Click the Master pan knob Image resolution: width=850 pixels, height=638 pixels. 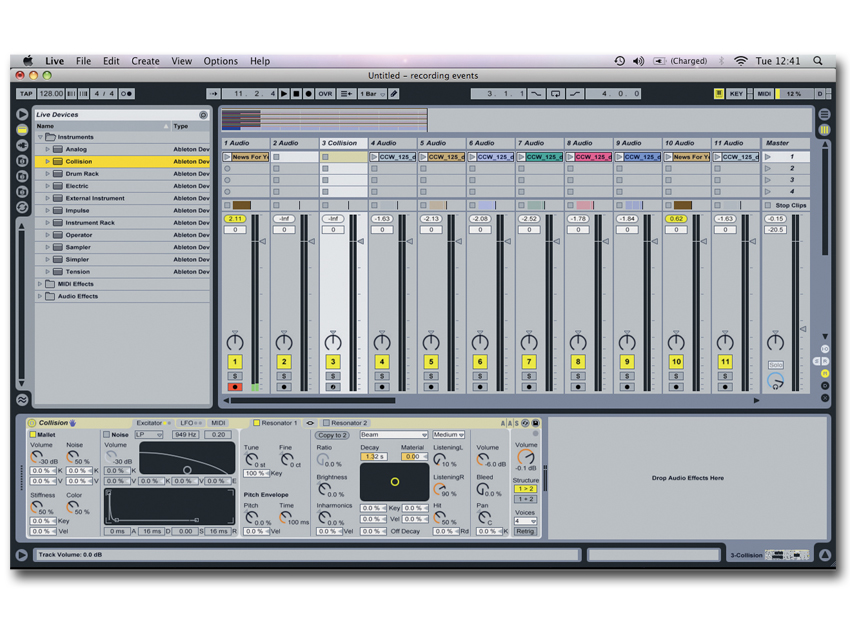(775, 341)
